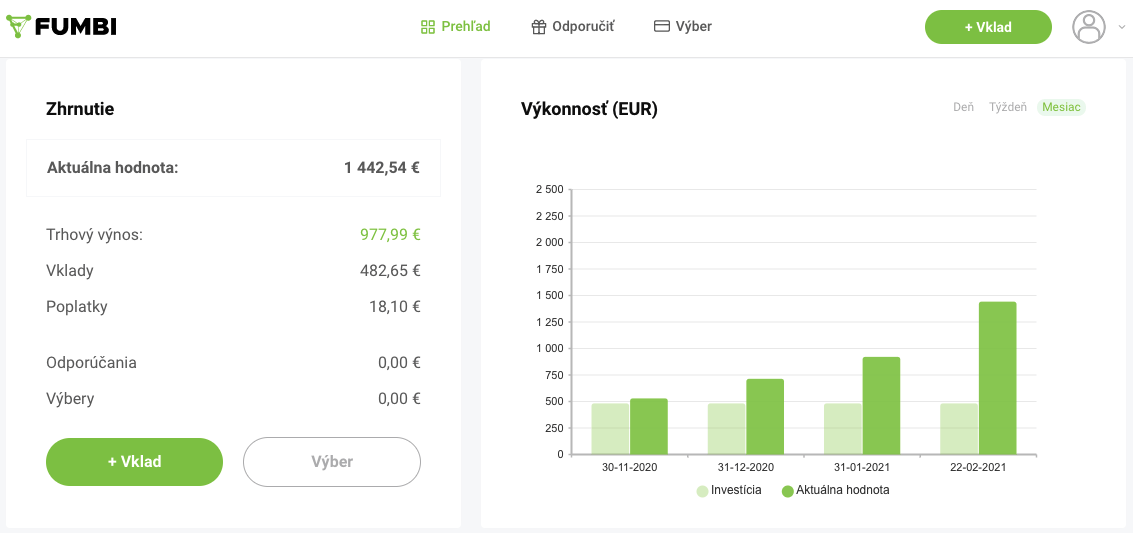Click the 30-11-2020 Investícia bar
Screen dimensions: 1133x533
click(610, 429)
